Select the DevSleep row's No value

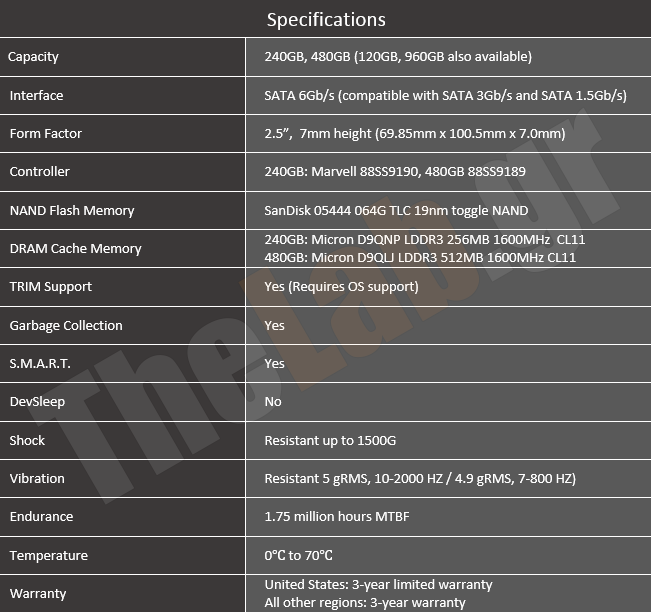point(273,402)
